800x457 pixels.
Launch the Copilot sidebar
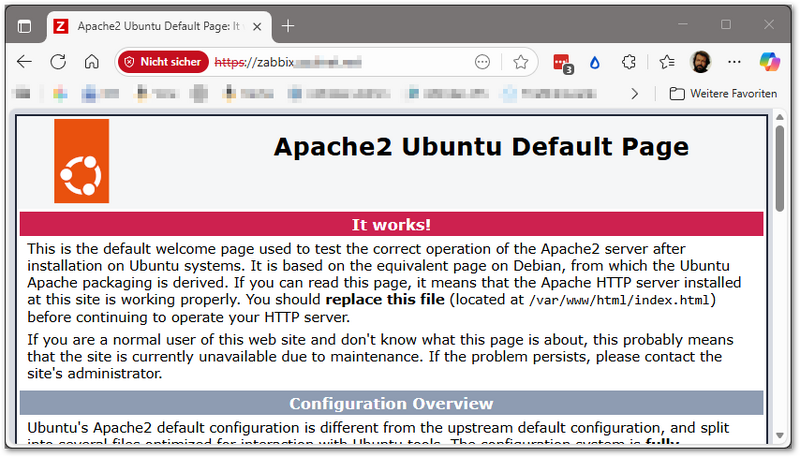tap(770, 62)
